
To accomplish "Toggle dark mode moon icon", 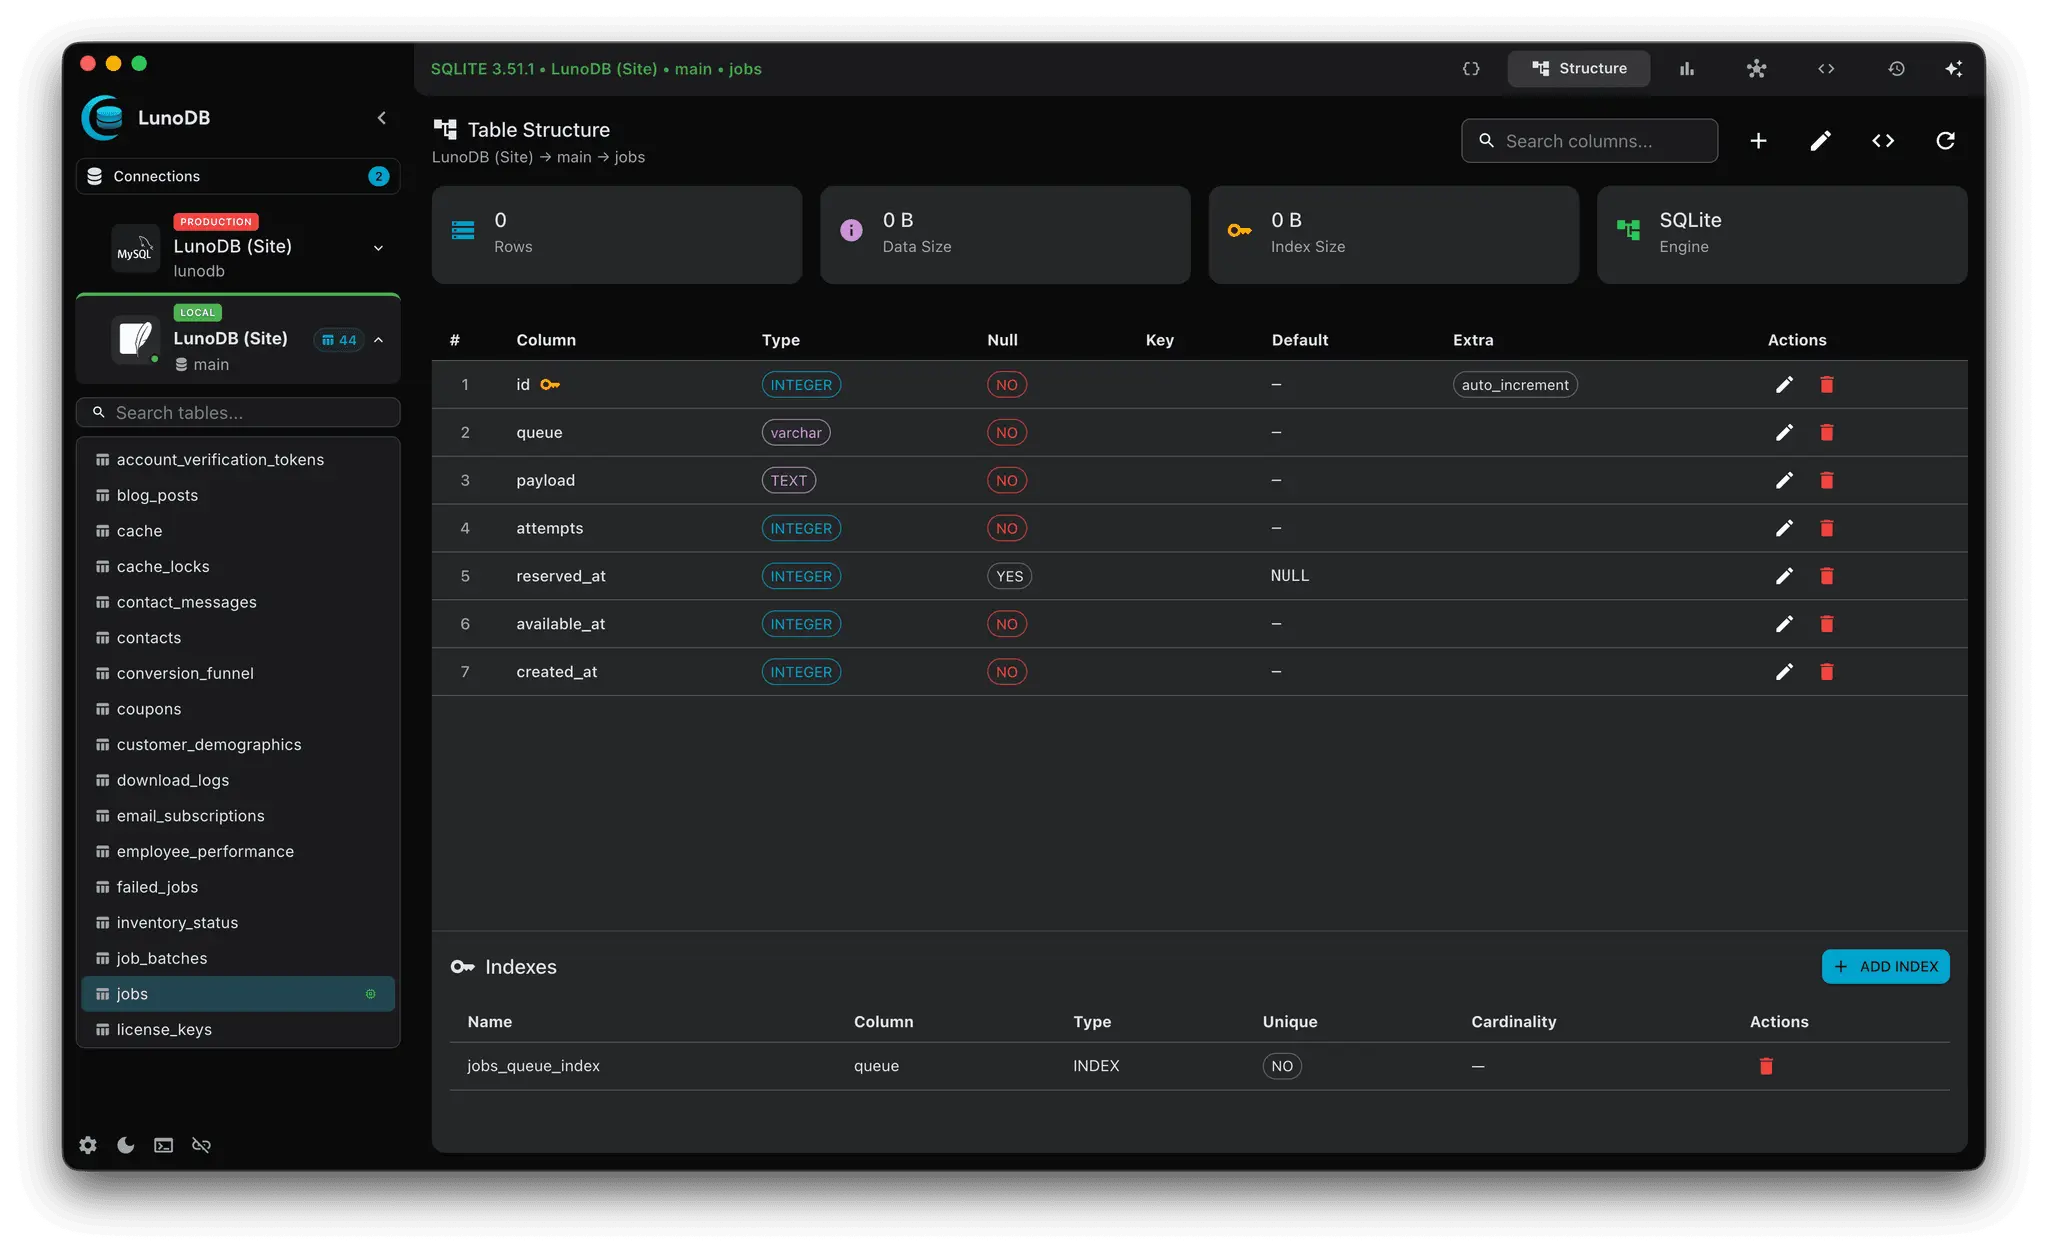I will [x=126, y=1146].
